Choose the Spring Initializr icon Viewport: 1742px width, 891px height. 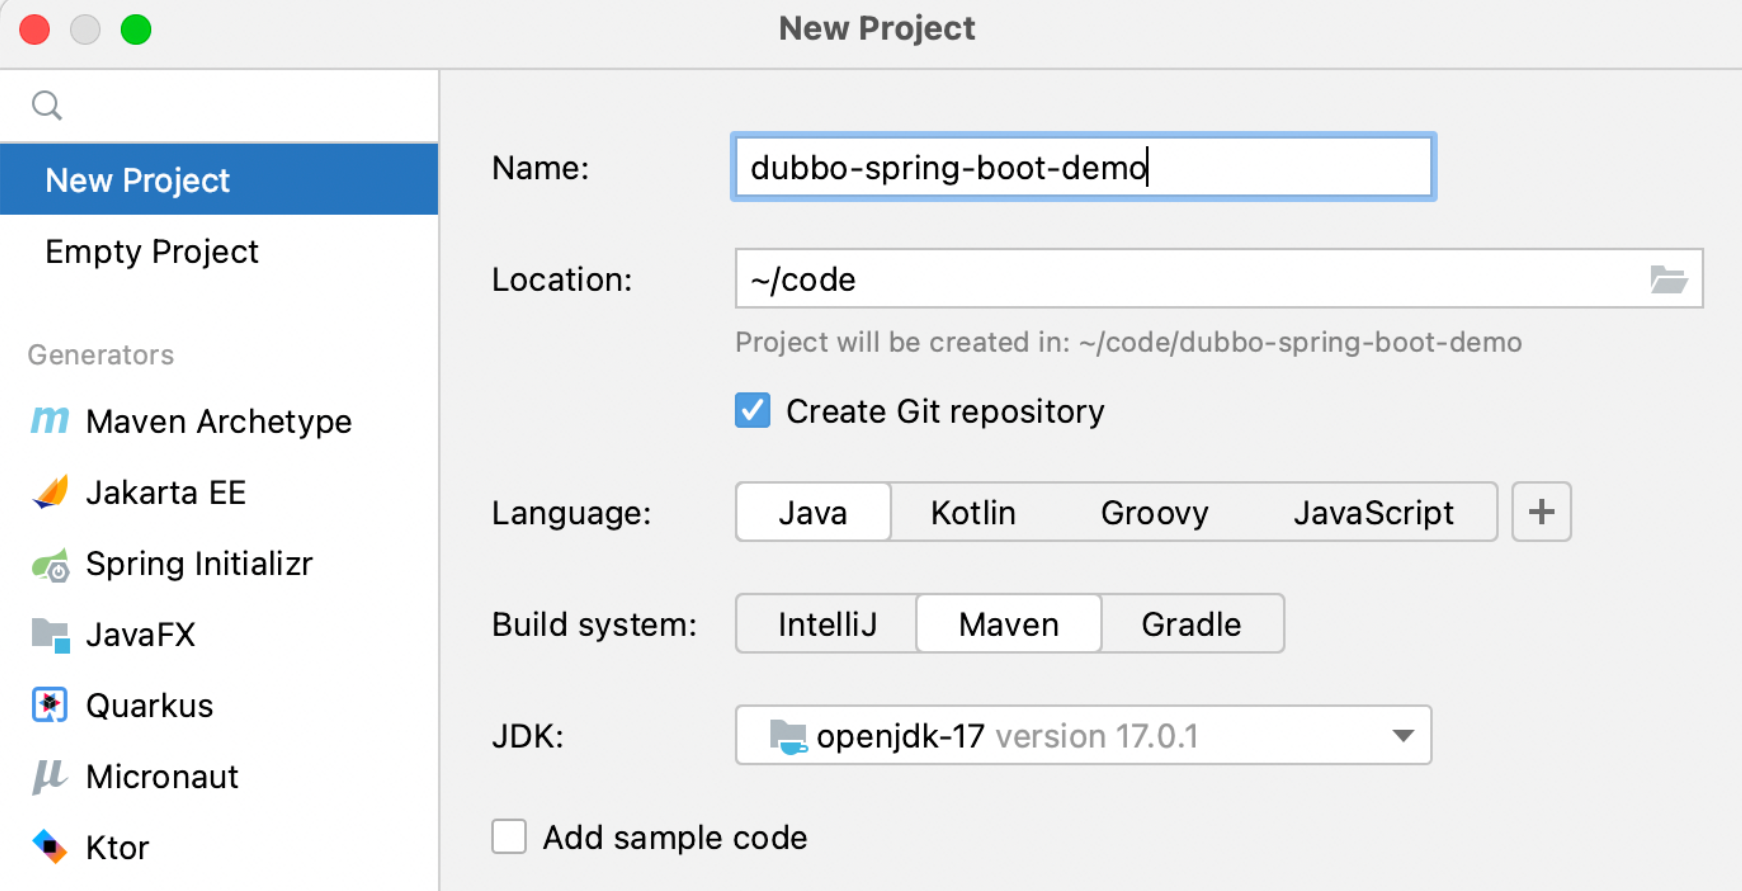coord(50,565)
